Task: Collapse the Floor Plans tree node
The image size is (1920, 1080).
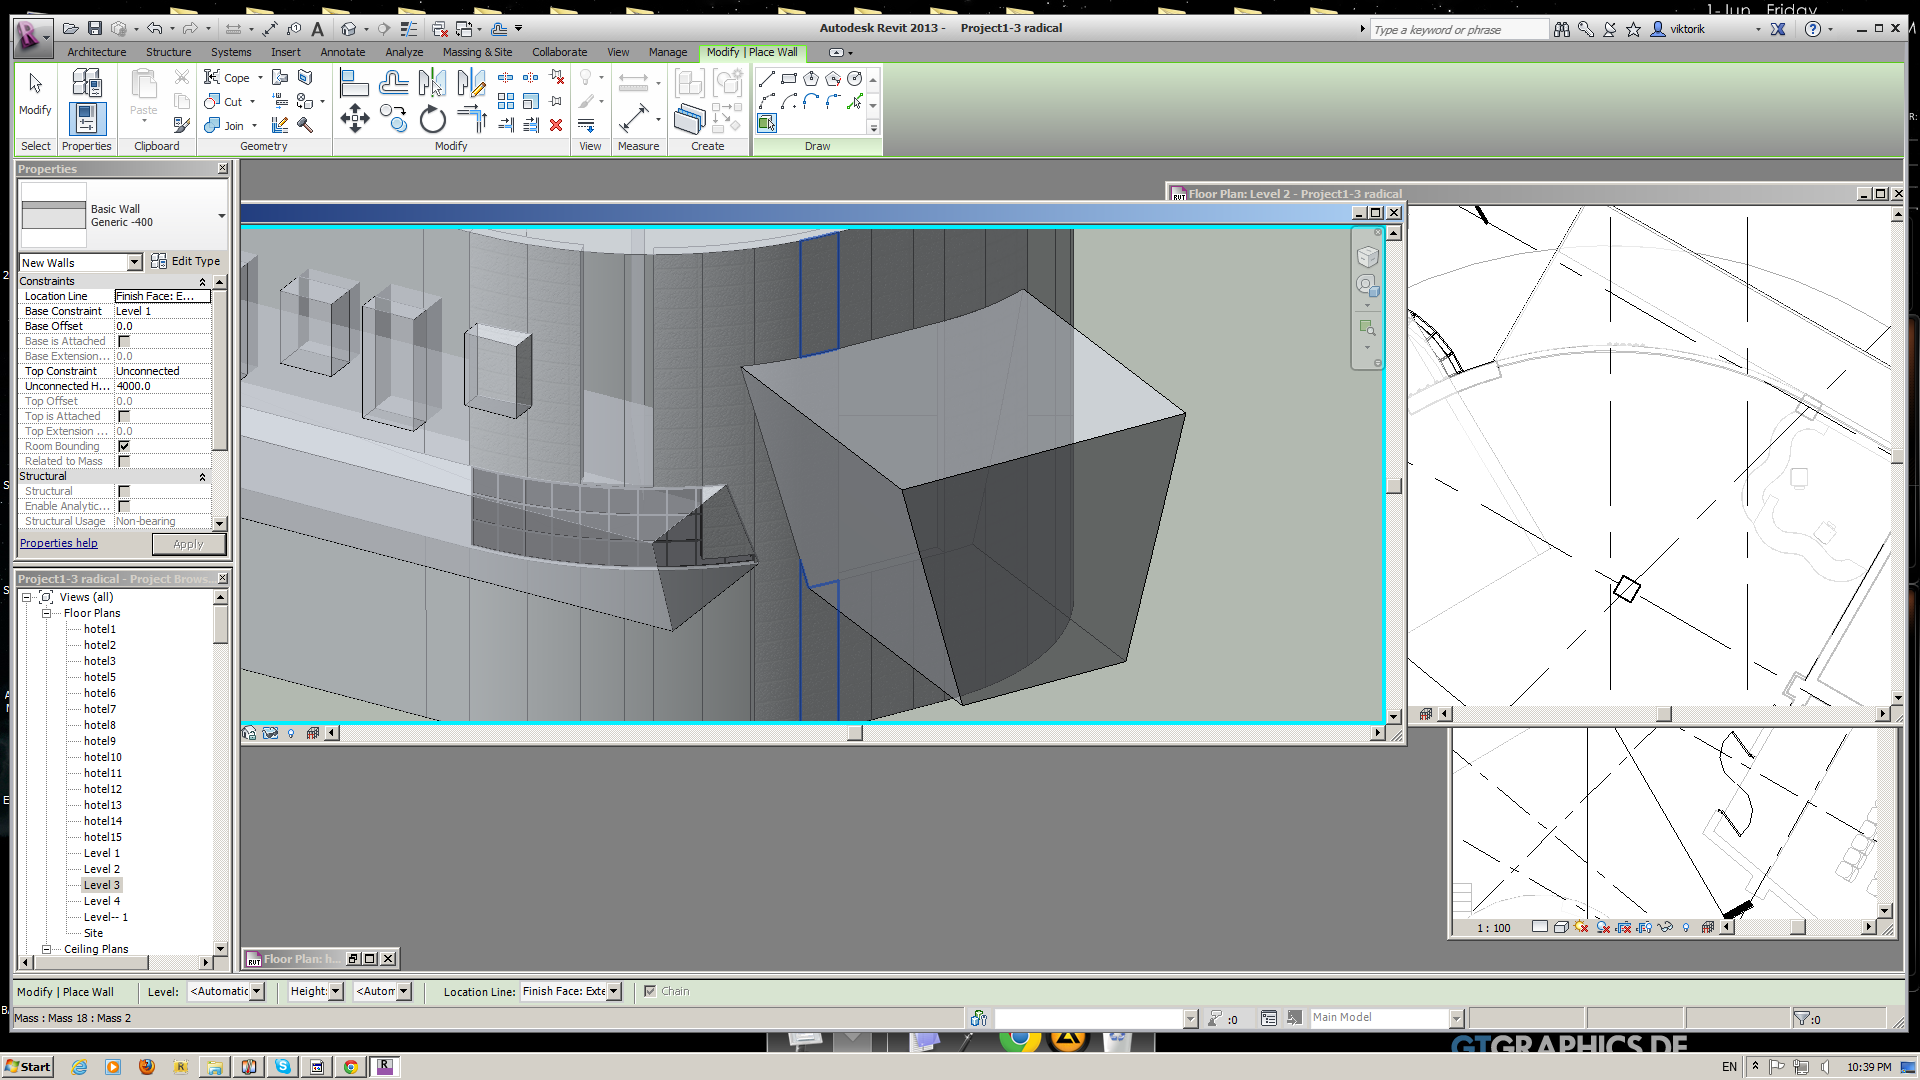Action: pos(46,613)
